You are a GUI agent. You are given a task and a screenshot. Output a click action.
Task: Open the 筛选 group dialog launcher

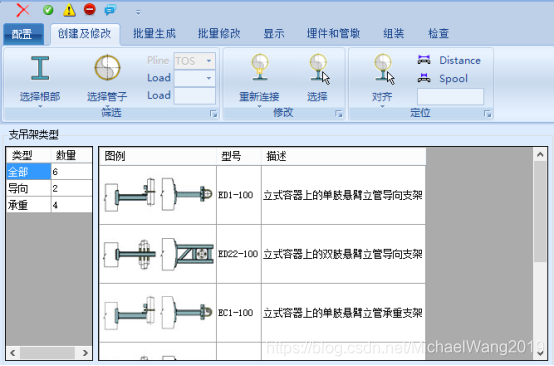tap(213, 113)
